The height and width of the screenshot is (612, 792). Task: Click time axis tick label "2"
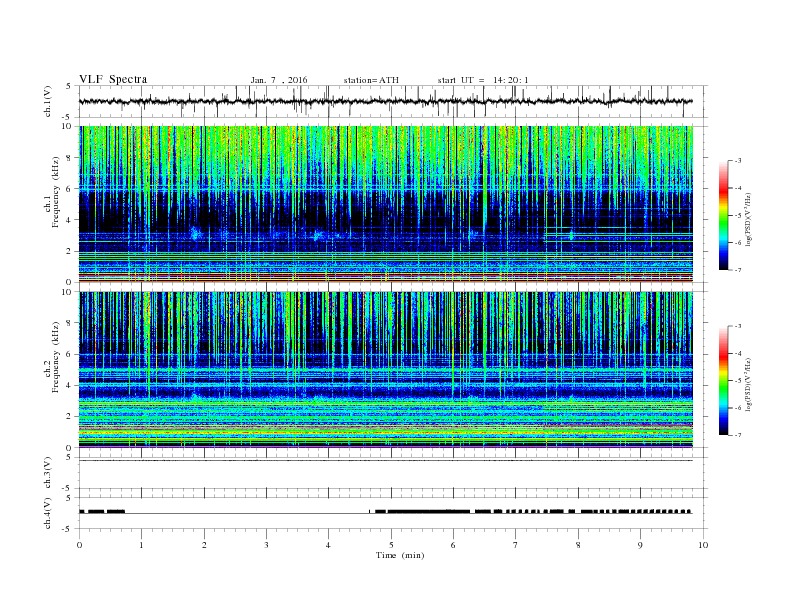tap(204, 545)
